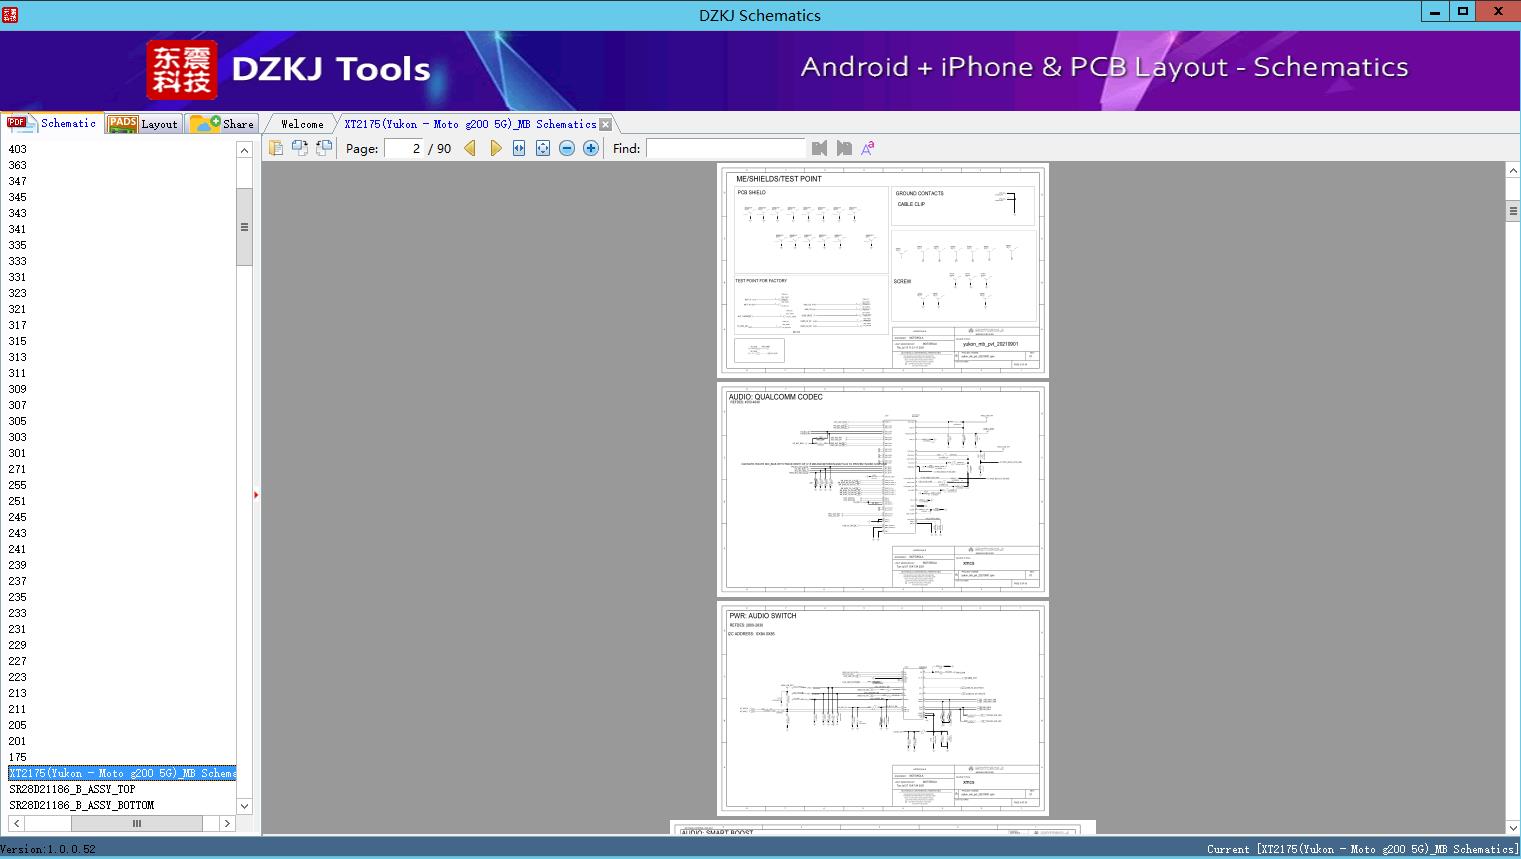Select XT2175 MB Schematics in file list
1521x859 pixels.
(x=122, y=773)
